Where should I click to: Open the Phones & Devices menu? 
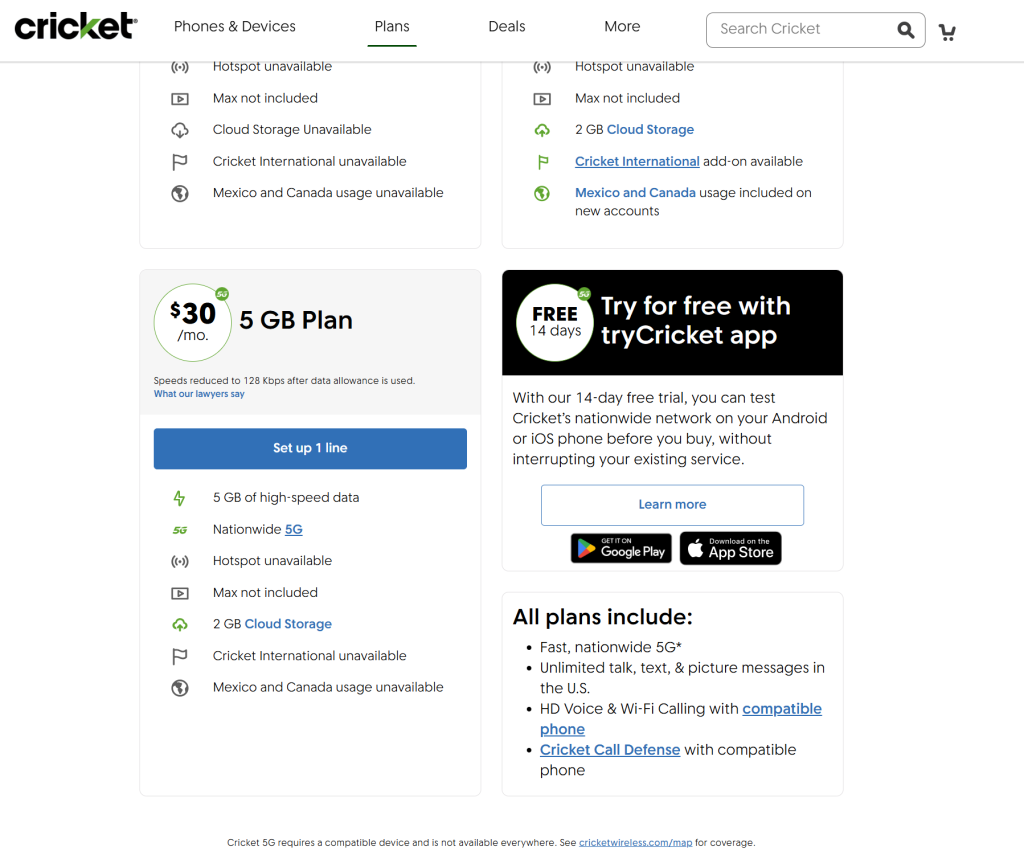(234, 27)
